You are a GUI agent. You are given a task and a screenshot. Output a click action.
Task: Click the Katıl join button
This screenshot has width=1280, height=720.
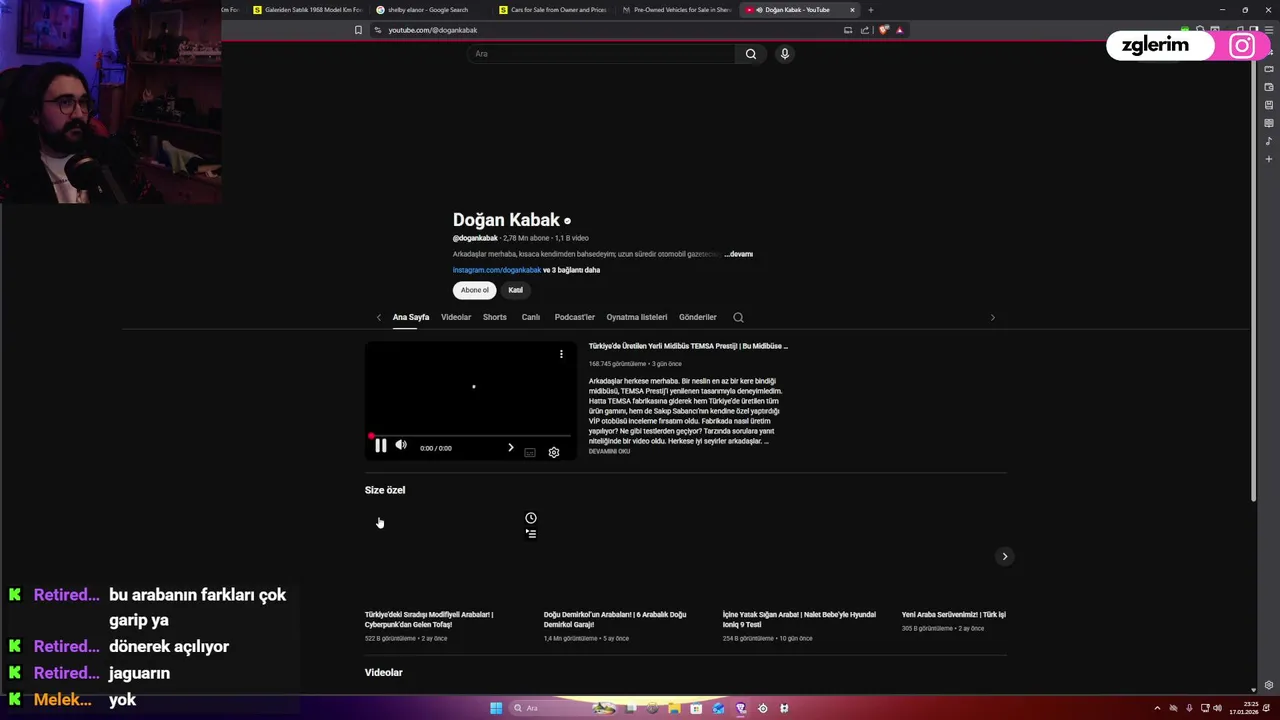click(x=515, y=290)
